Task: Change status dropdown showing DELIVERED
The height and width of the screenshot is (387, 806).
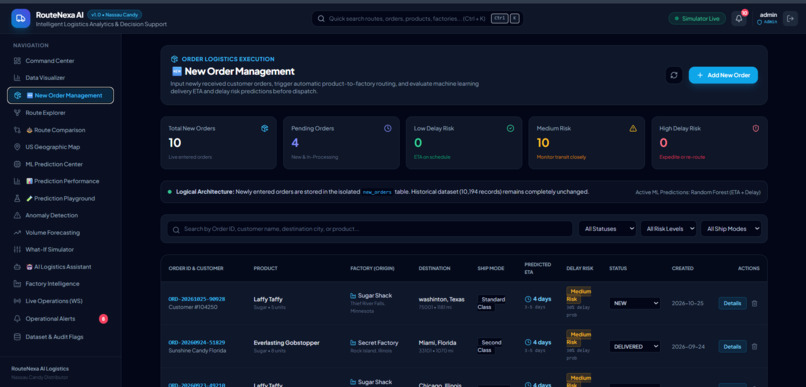Action: [635, 346]
